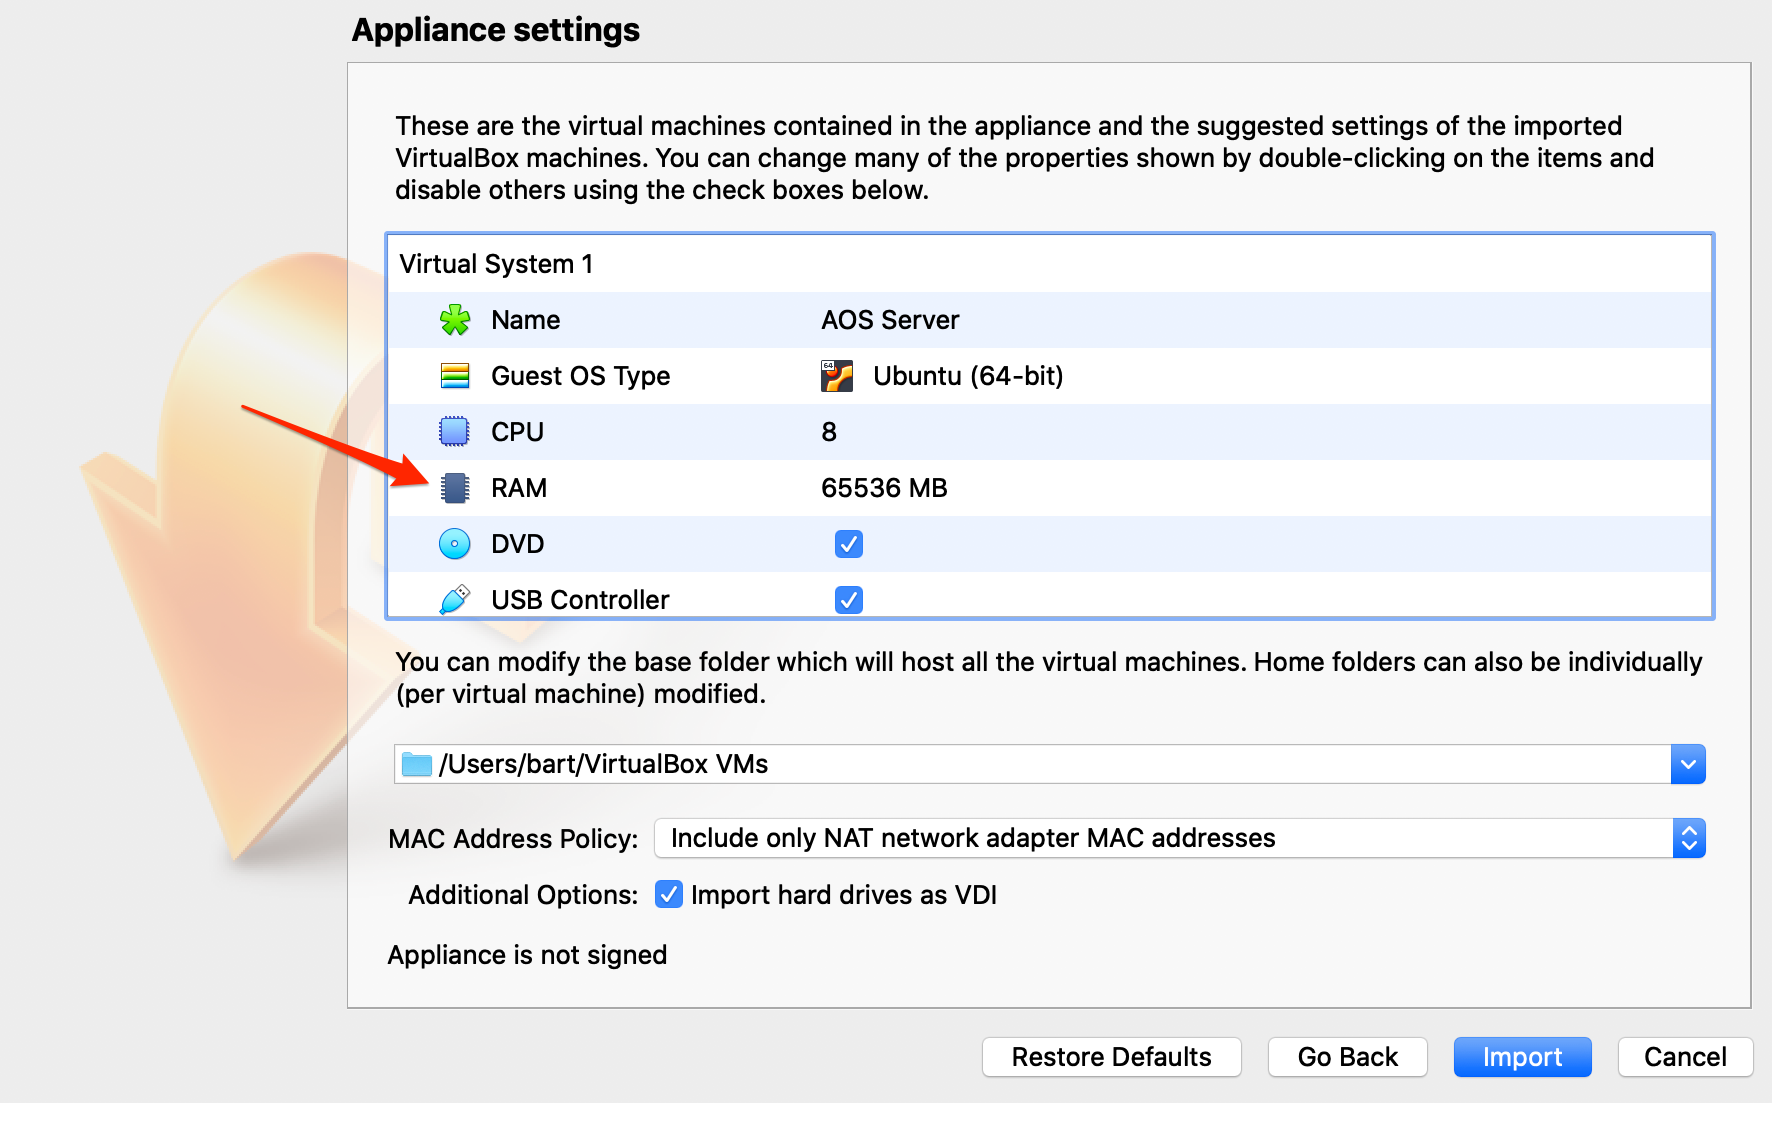Open the base folder dropdown arrow
The height and width of the screenshot is (1144, 1772).
click(1688, 765)
